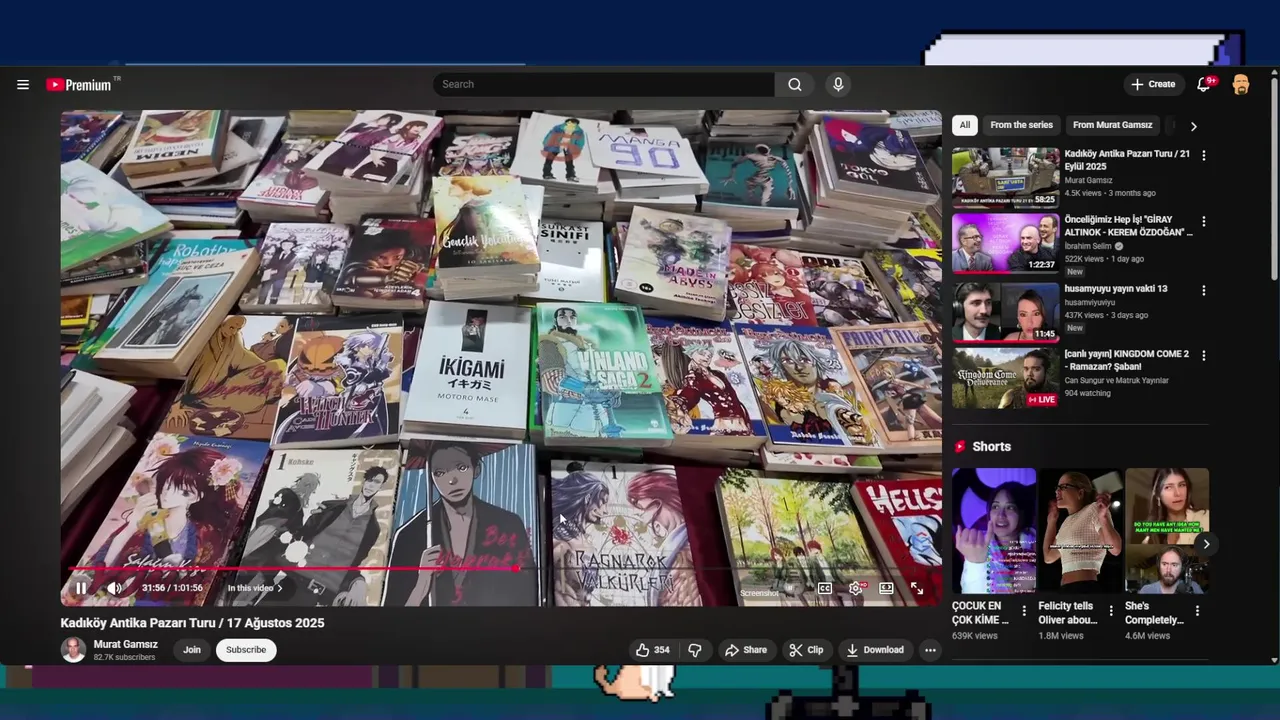Screen dimensions: 1280x720
Task: Click the 82.7K subscribers text
Action: click(x=124, y=658)
